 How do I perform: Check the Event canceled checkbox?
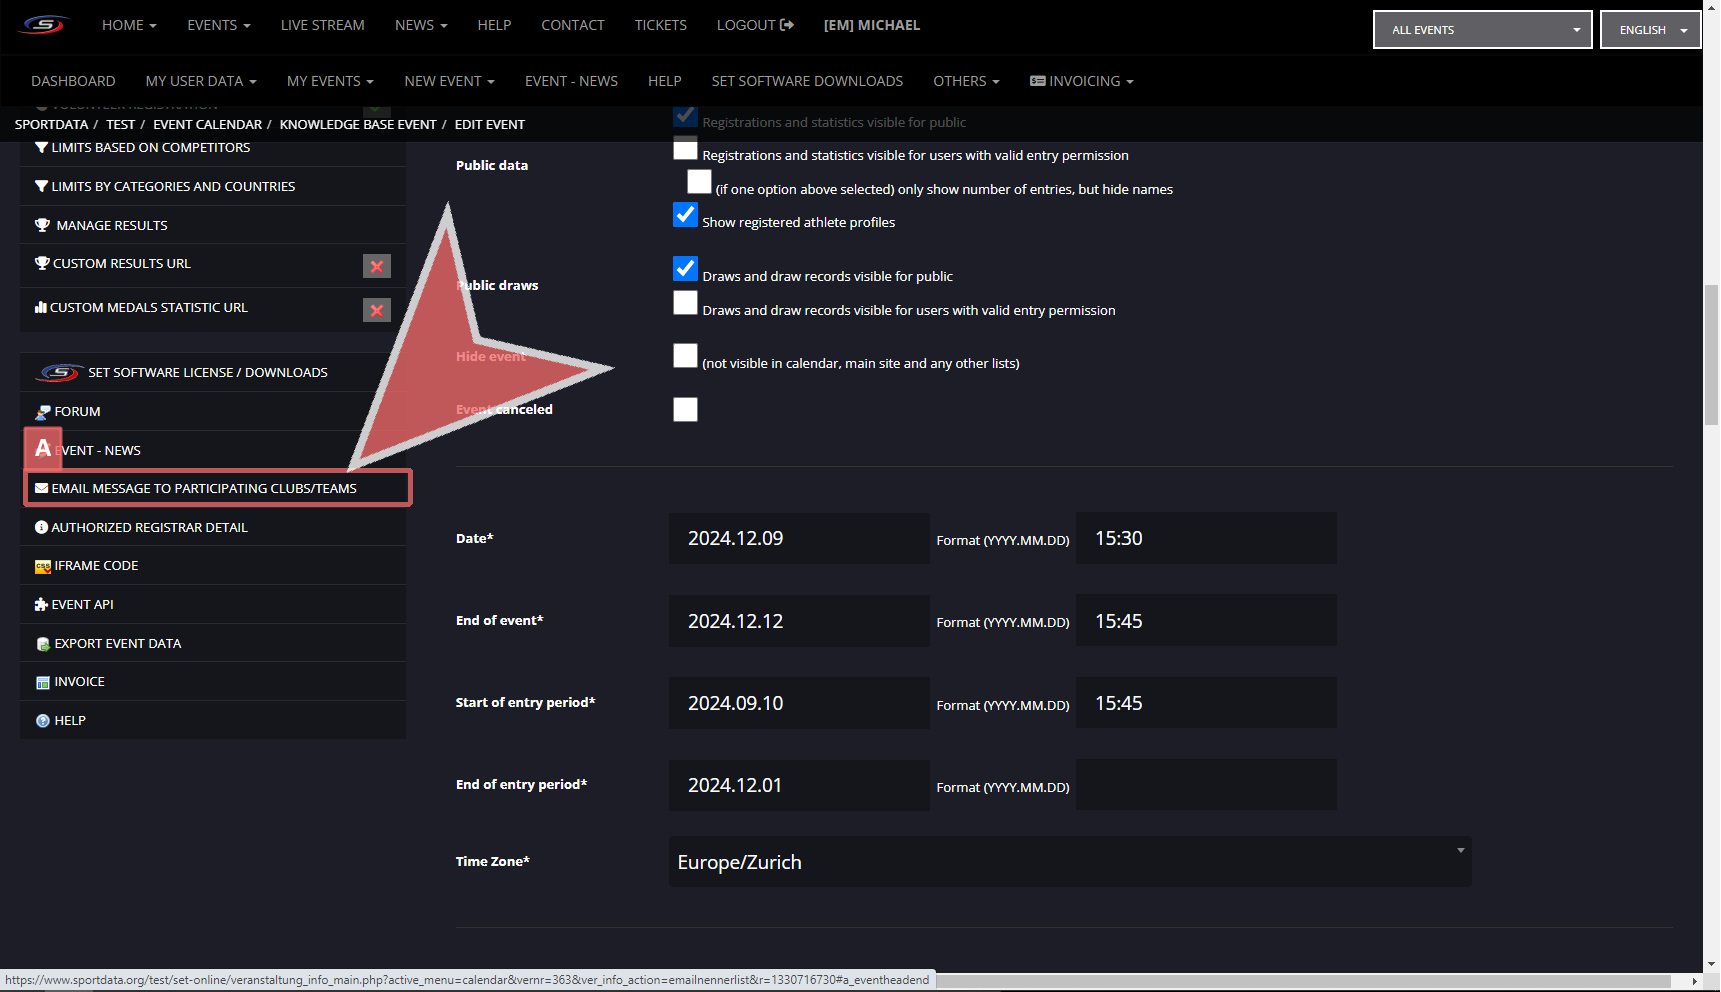point(685,409)
